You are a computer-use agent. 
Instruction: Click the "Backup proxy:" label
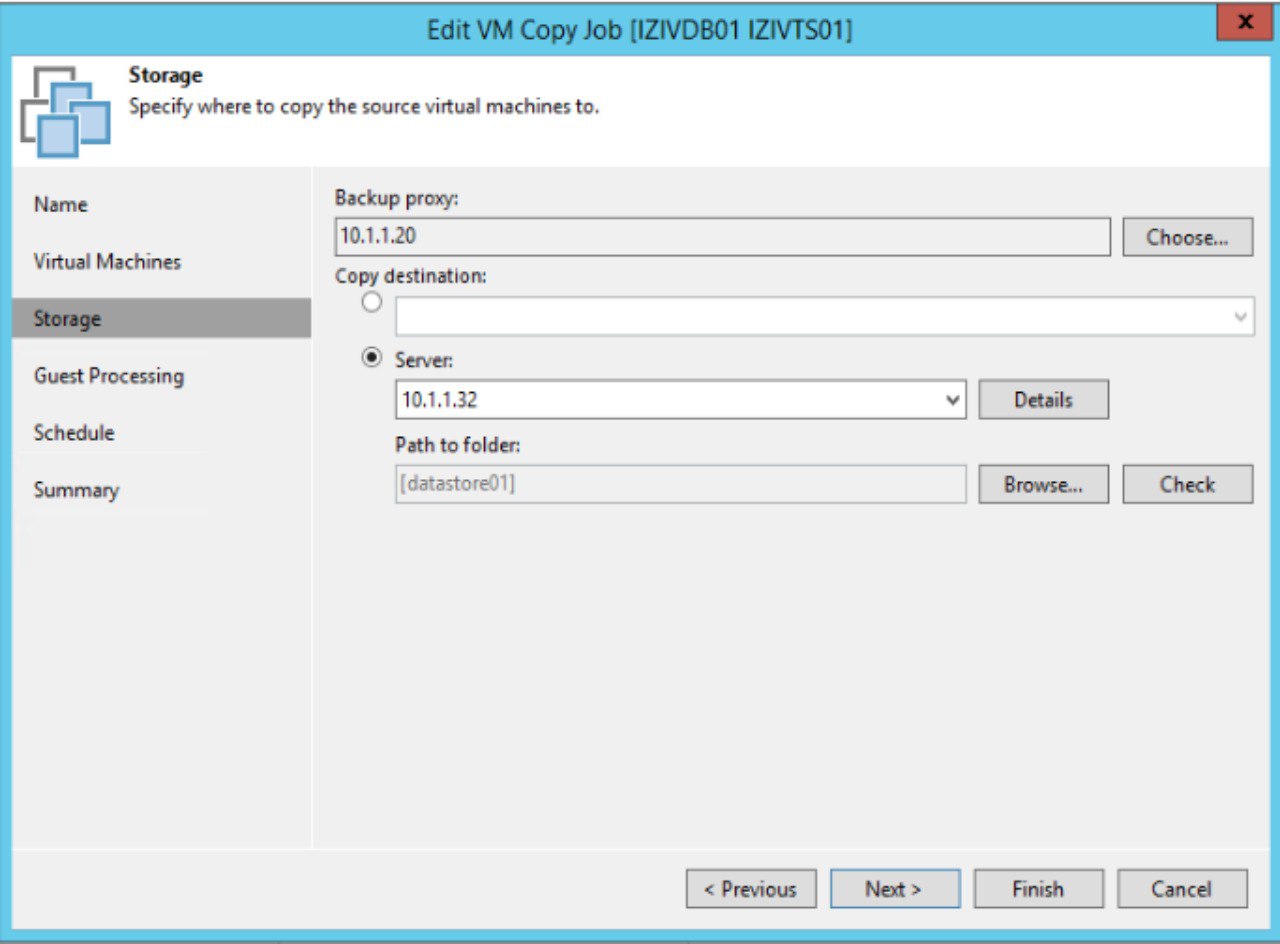pos(396,198)
